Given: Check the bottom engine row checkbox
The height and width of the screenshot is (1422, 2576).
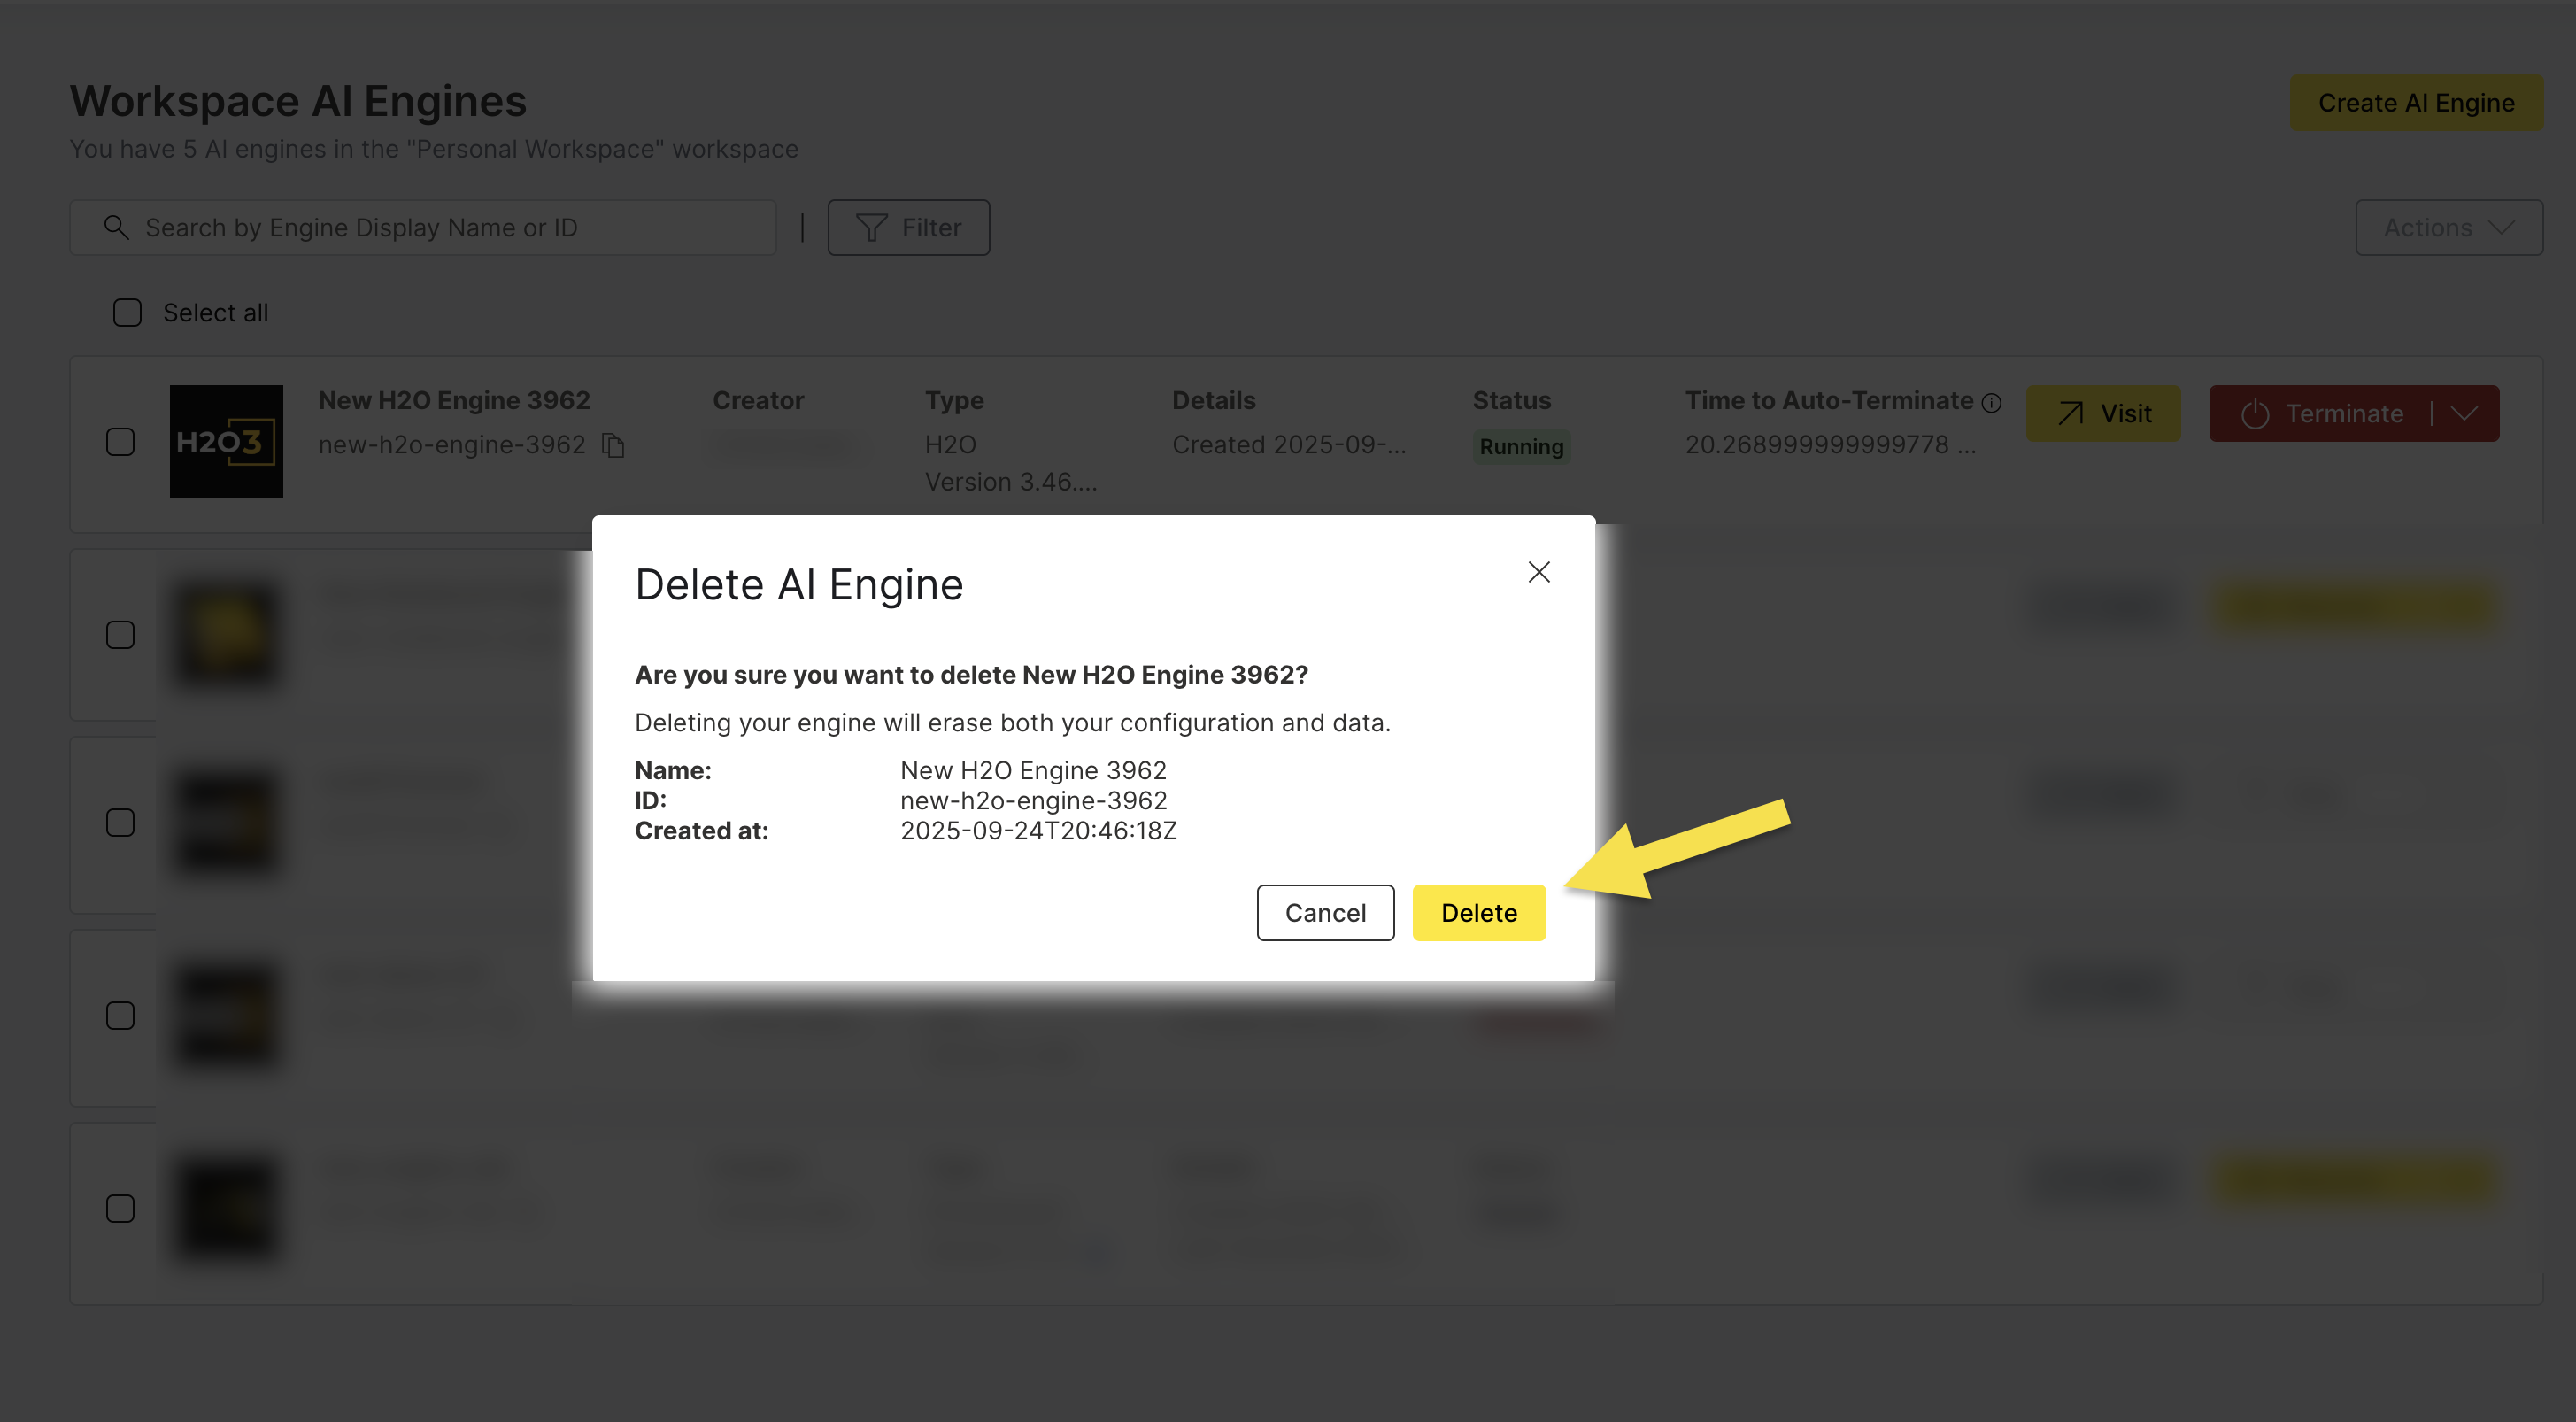Looking at the screenshot, I should pos(120,1208).
